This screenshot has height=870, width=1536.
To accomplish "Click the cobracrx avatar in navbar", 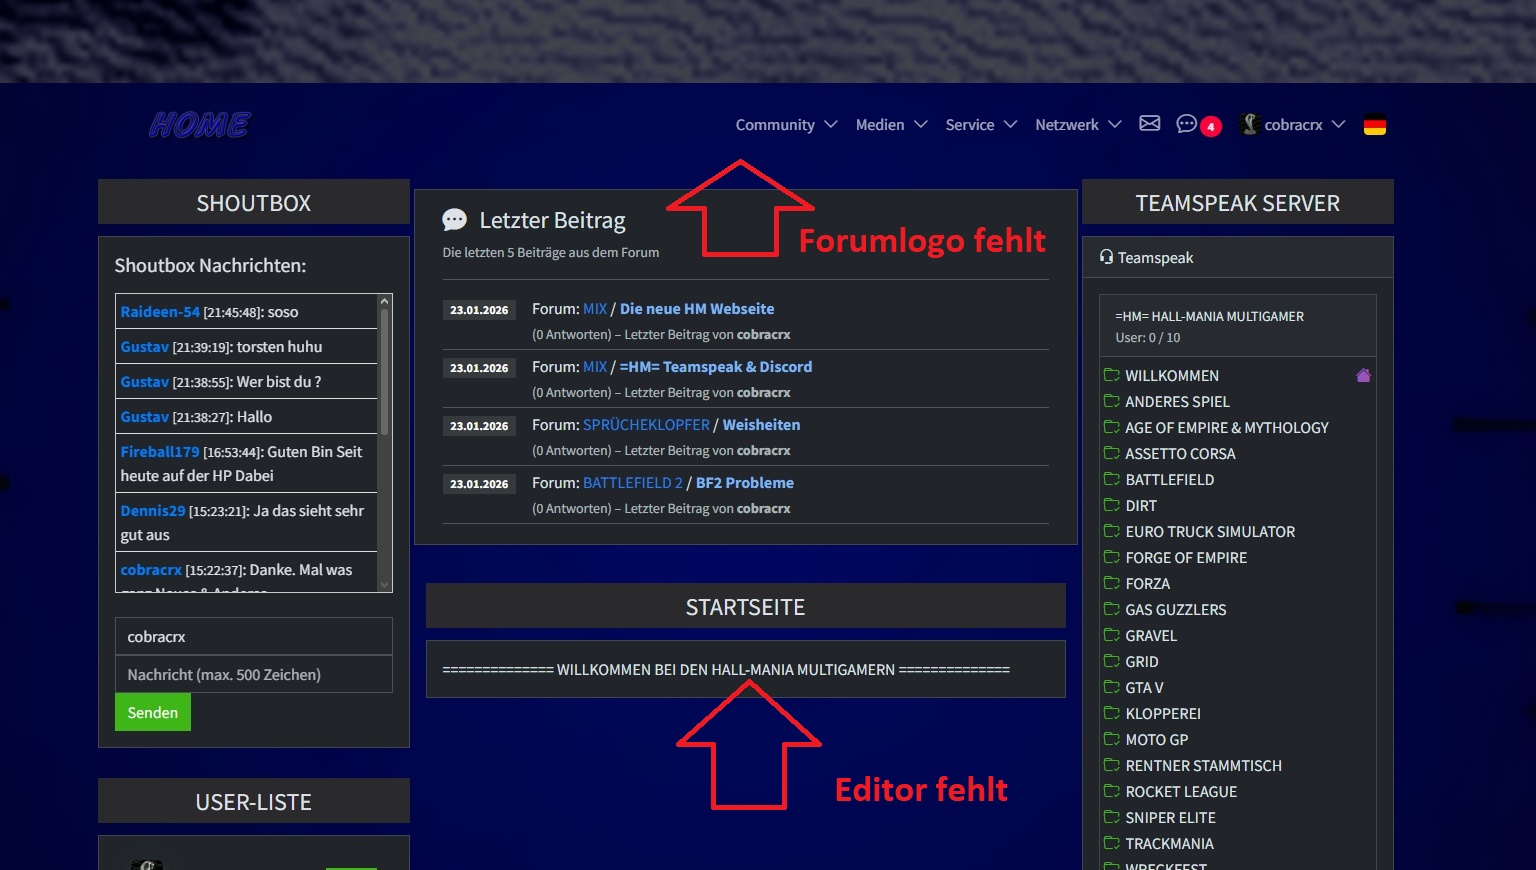I will click(1249, 124).
